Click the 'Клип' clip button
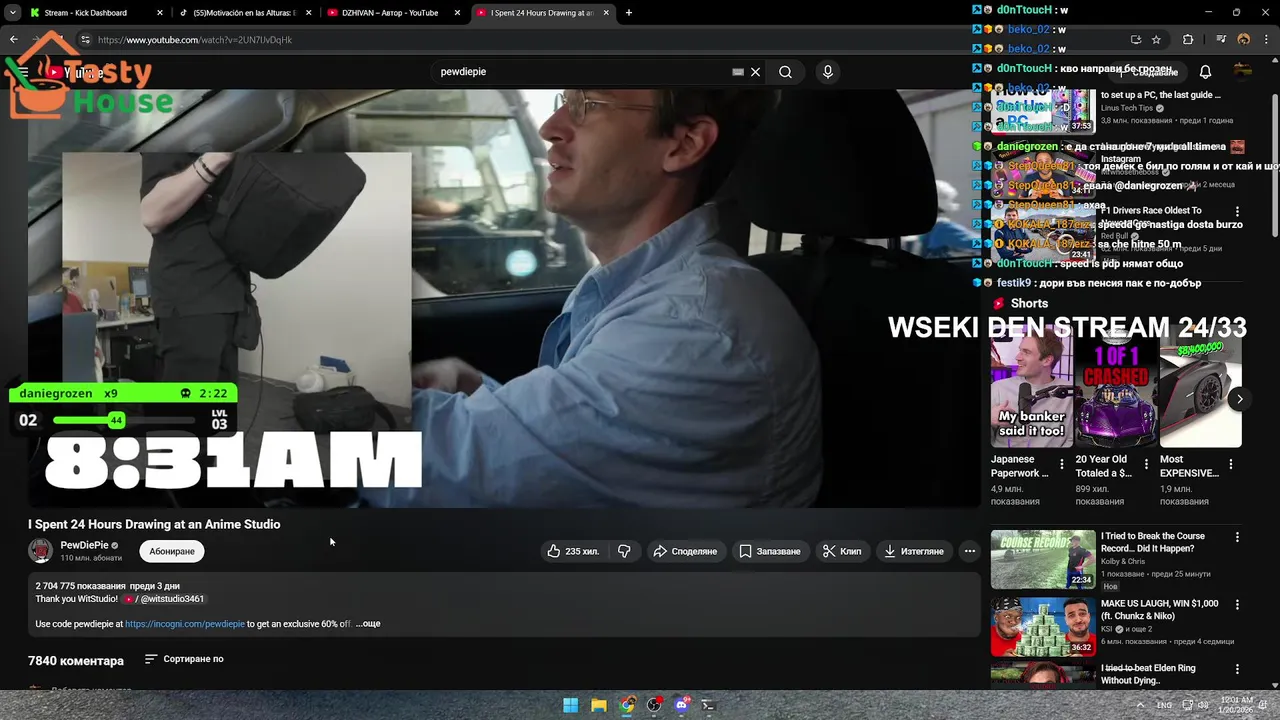1280x720 pixels. pyautogui.click(x=841, y=551)
